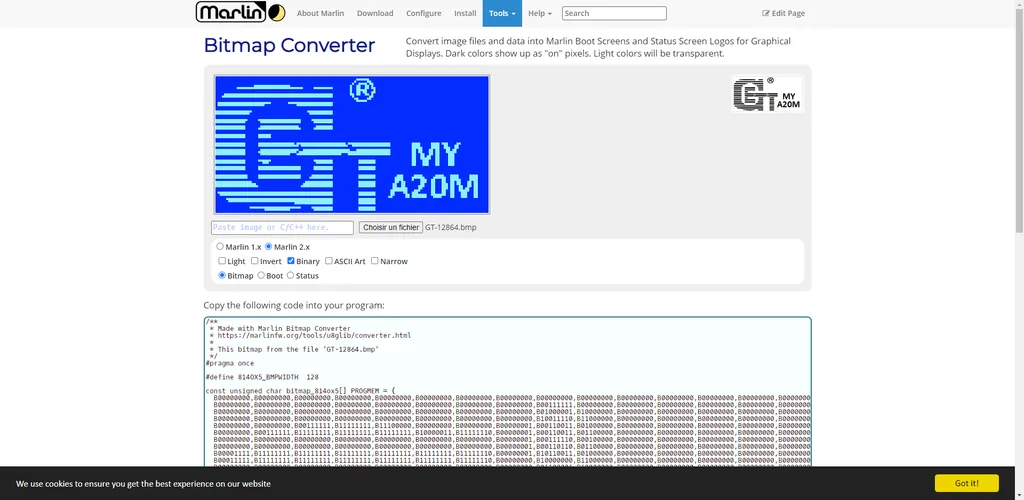The width and height of the screenshot is (1024, 500).
Task: Click the GT-12864.bmp file name
Action: [x=451, y=227]
